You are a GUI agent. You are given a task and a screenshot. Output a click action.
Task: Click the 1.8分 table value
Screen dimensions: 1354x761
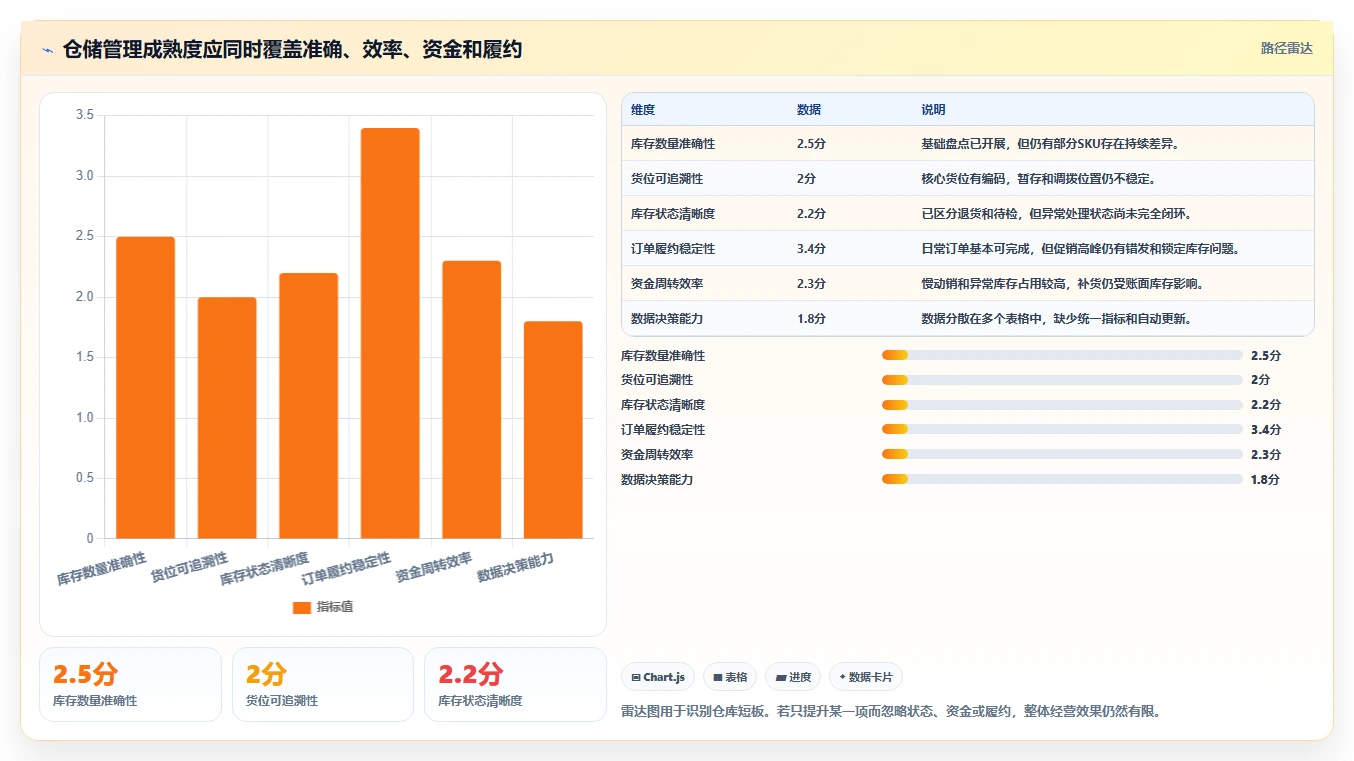[811, 319]
